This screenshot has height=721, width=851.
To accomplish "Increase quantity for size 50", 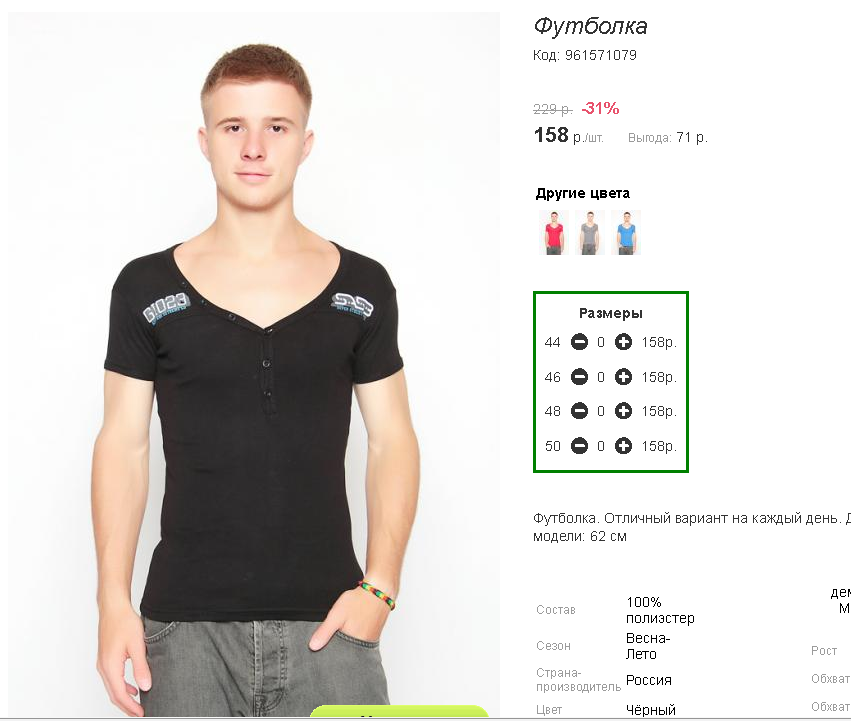I will click(623, 446).
